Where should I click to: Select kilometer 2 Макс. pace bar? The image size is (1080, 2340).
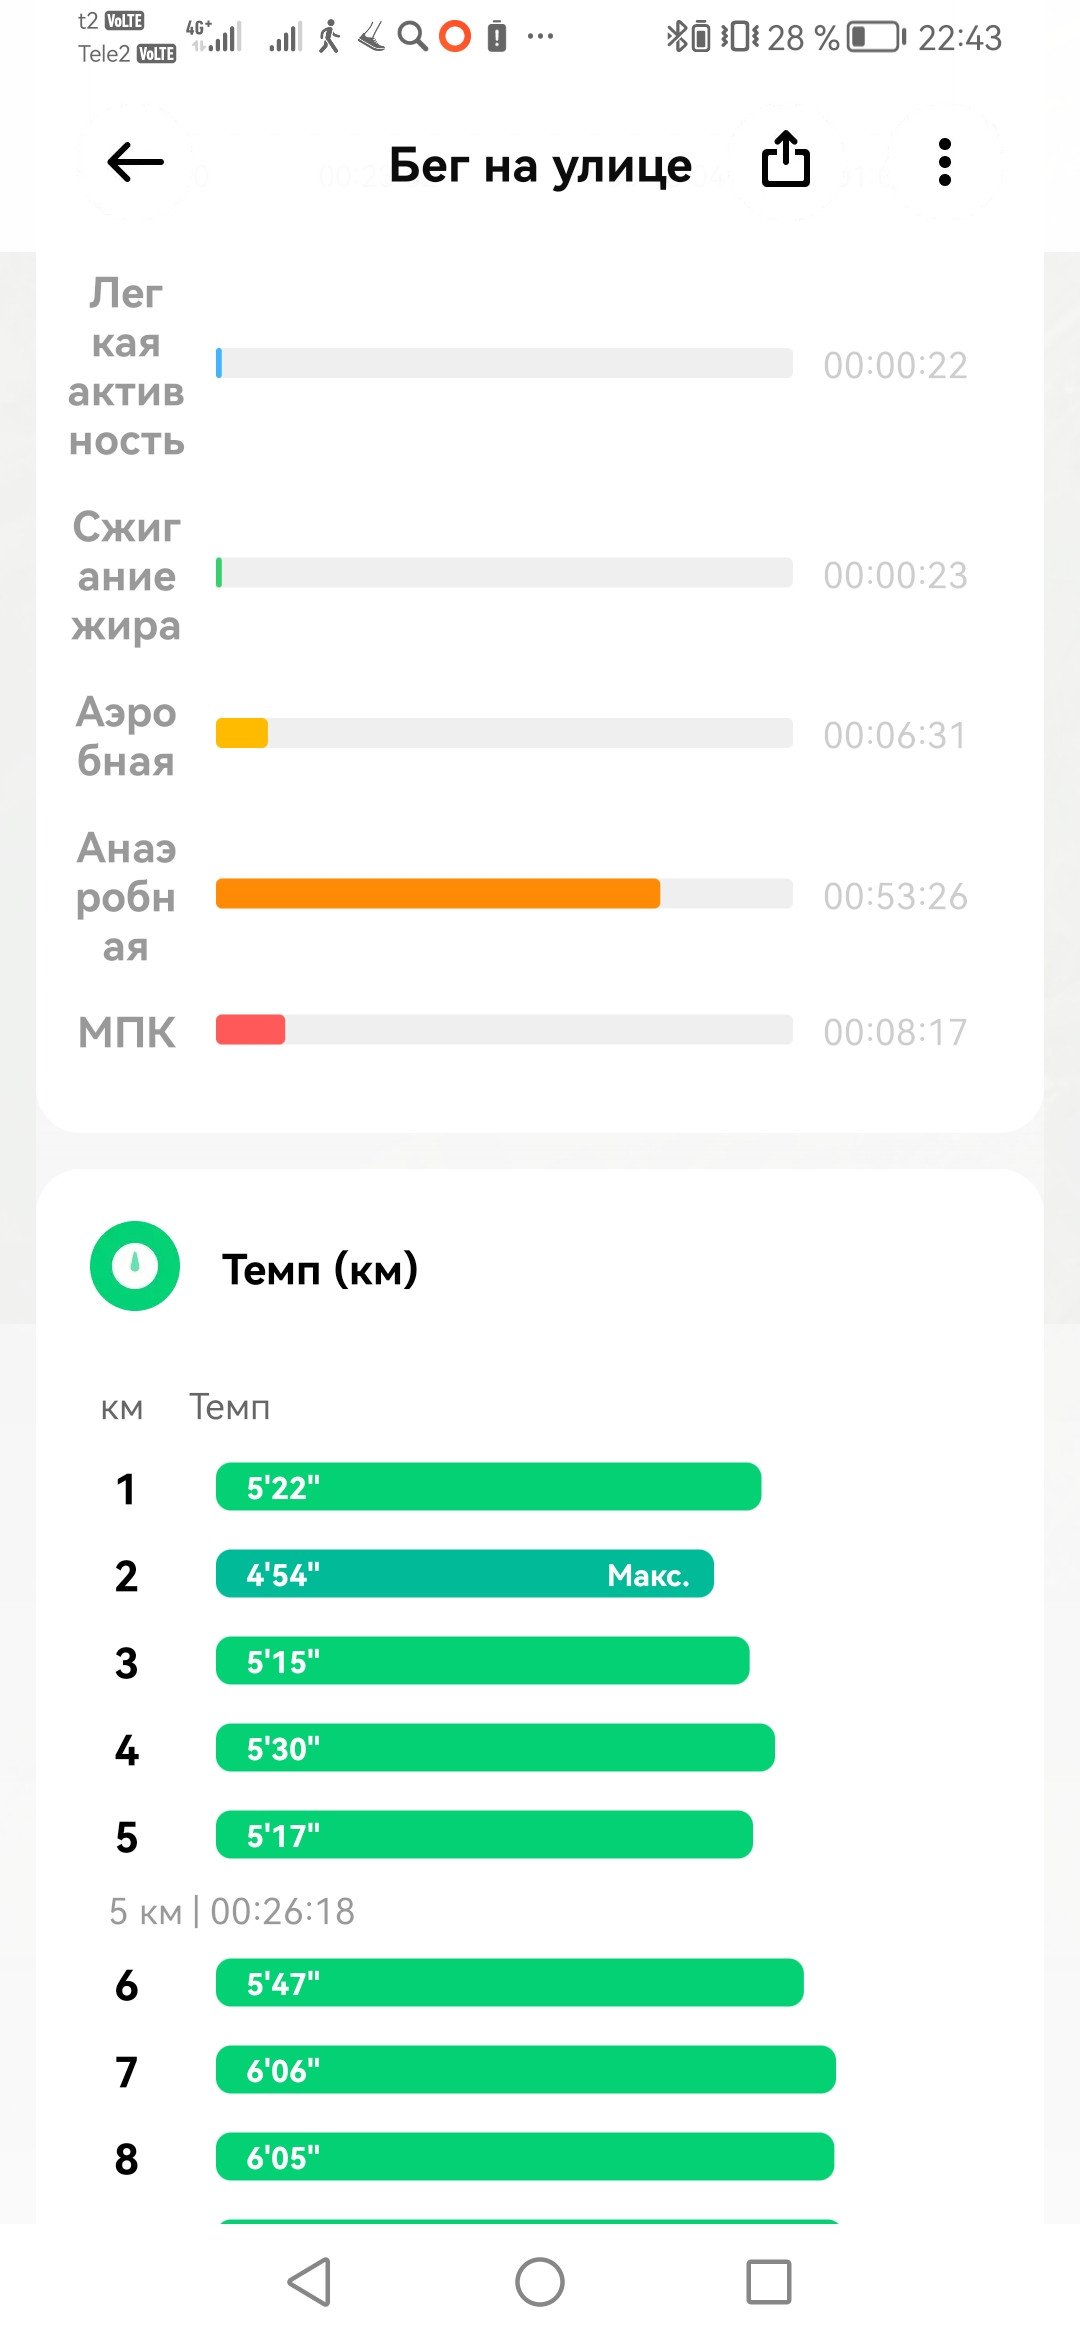tap(465, 1574)
